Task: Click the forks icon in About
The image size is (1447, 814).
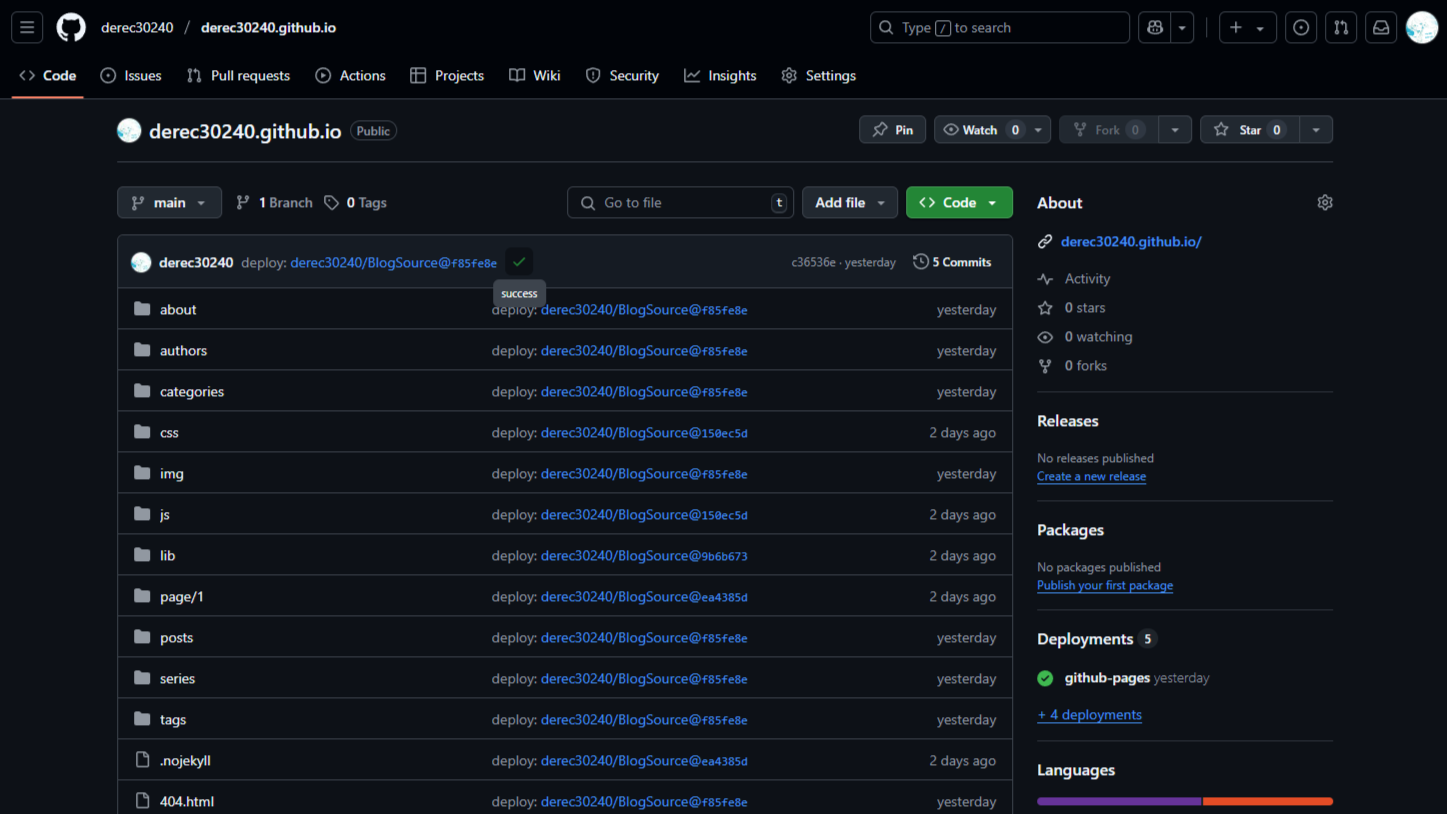Action: point(1045,366)
